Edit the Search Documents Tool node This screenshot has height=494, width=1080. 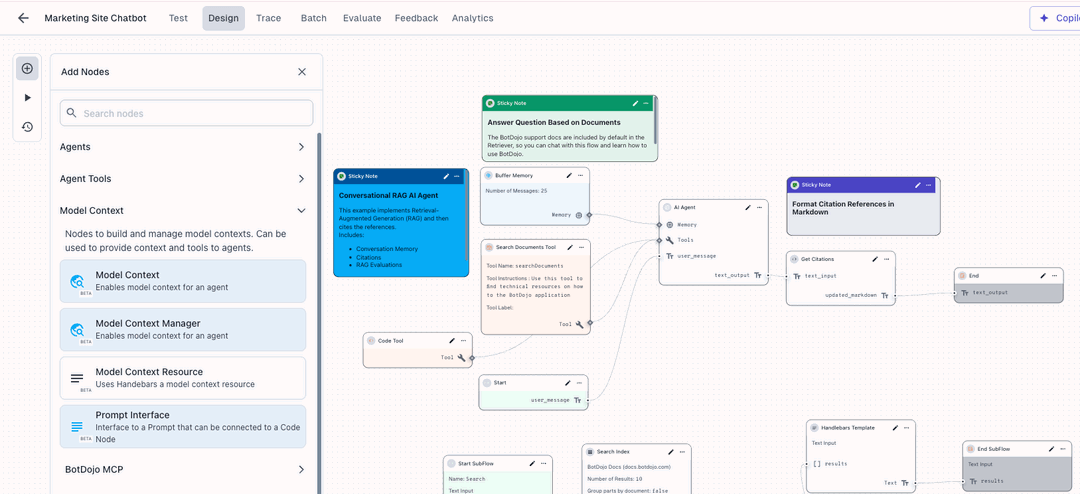click(x=570, y=247)
